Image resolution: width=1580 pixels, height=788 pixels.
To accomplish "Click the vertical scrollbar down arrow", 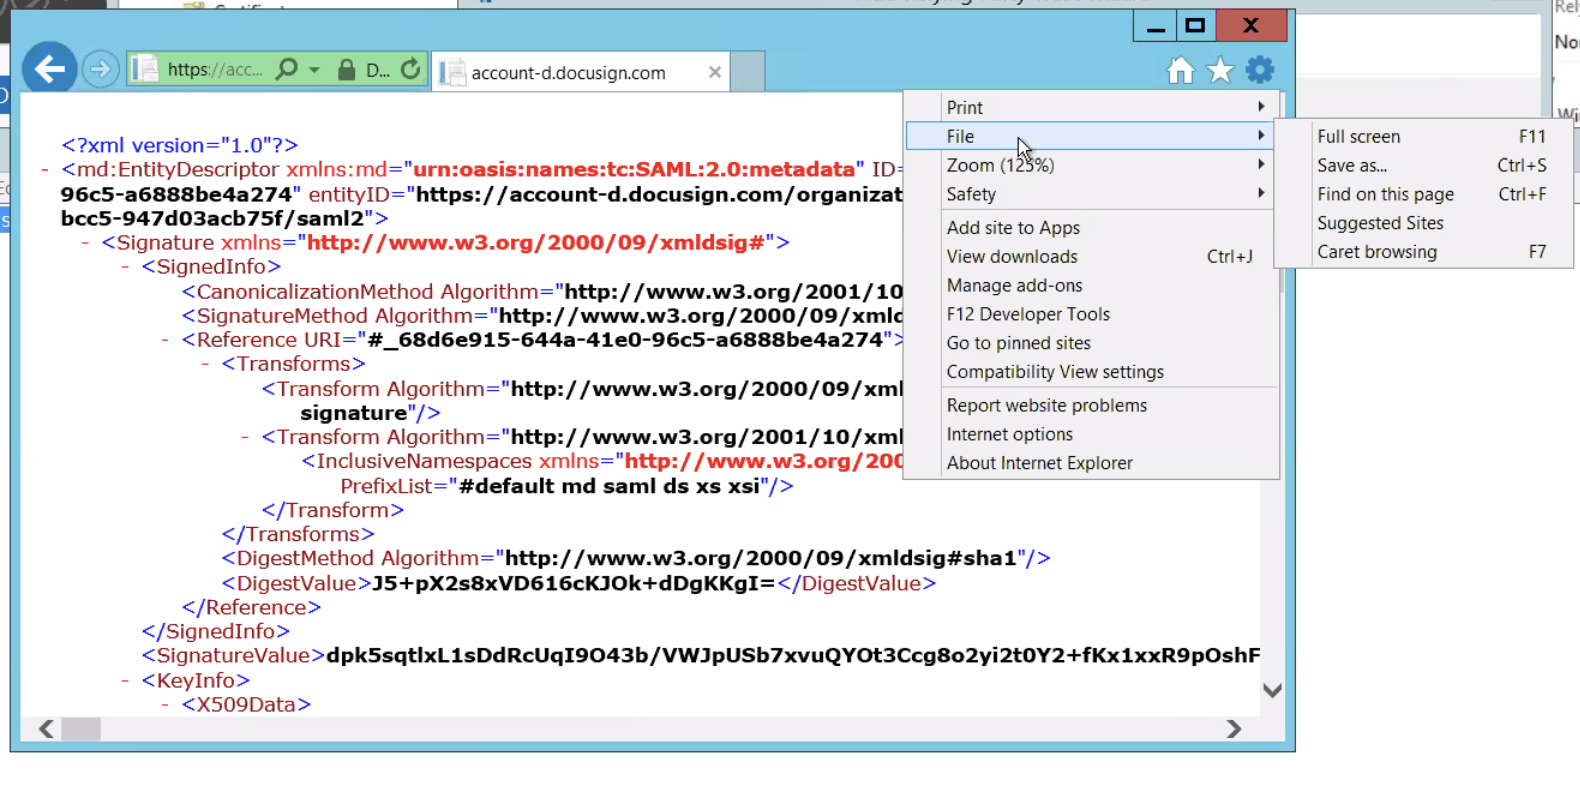I will (x=1272, y=690).
